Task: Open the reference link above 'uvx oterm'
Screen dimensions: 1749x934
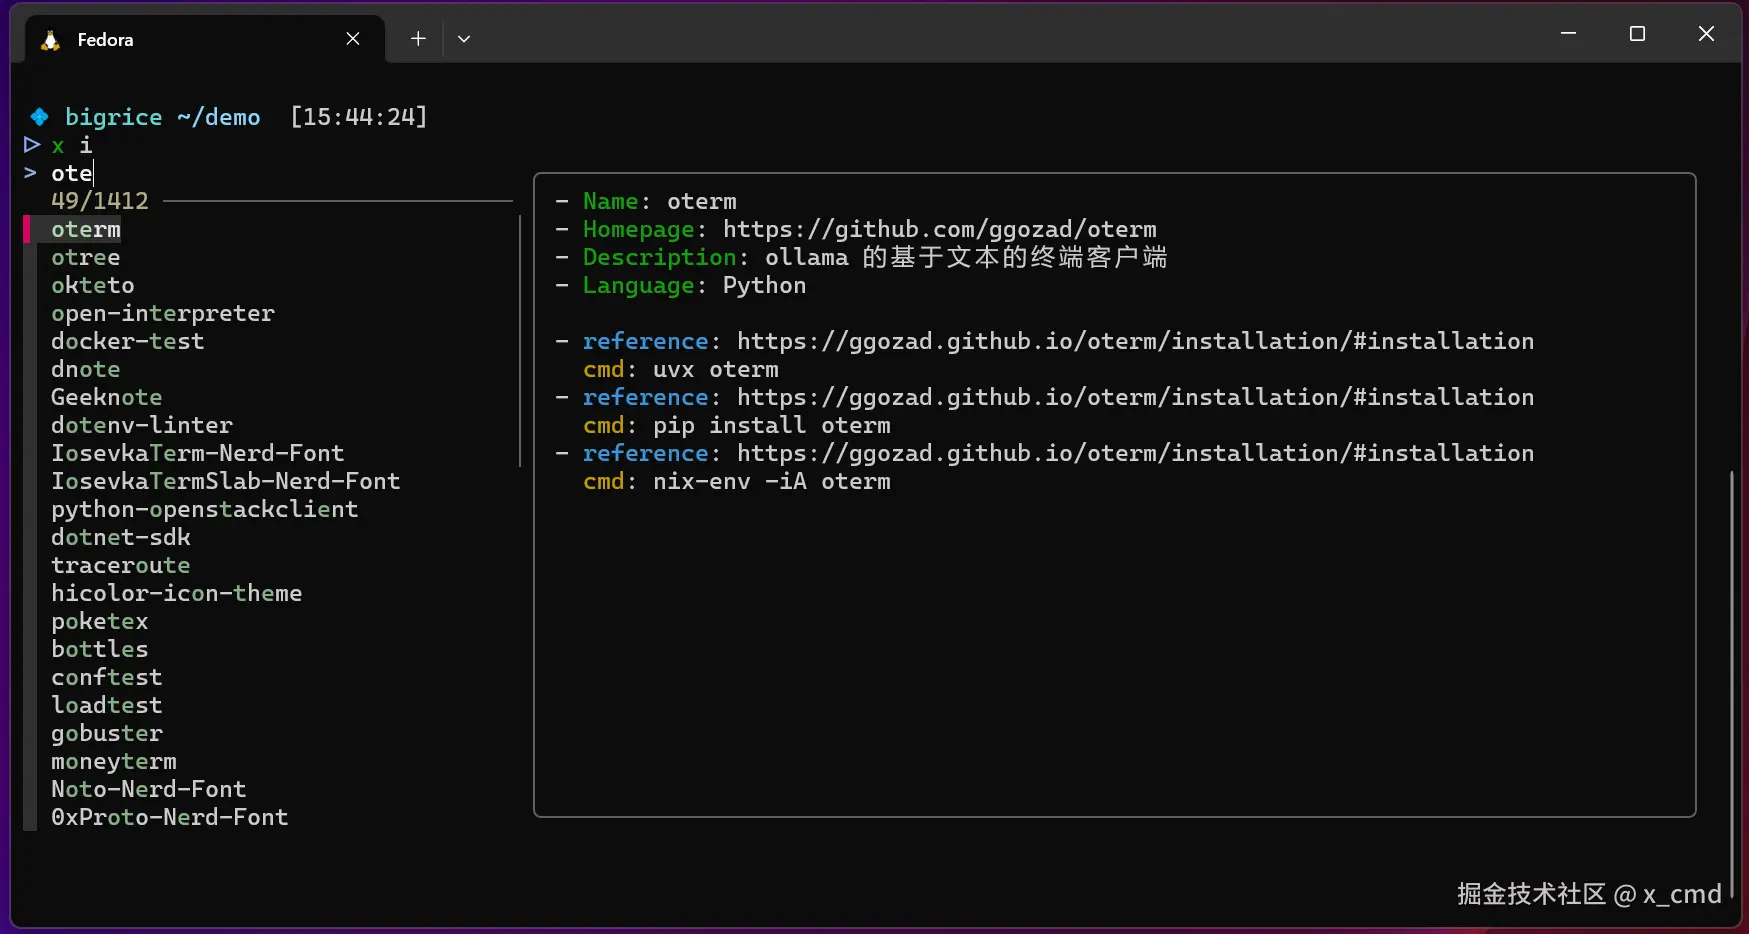Action: coord(1136,341)
